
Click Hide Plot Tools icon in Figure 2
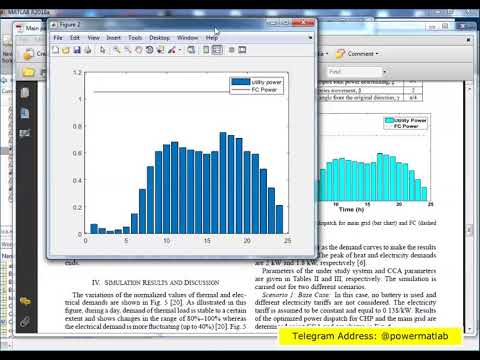coord(232,50)
